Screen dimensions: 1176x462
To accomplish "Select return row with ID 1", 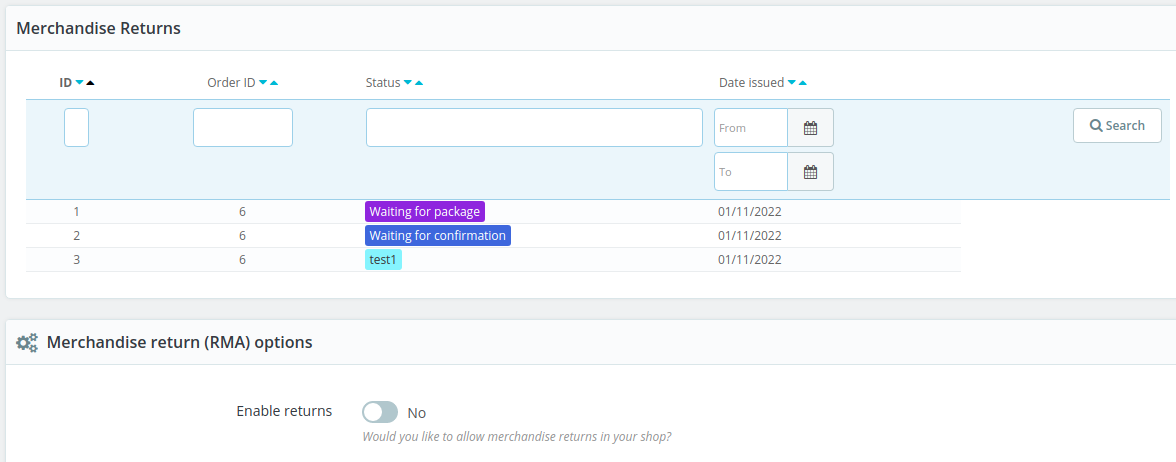I will [x=494, y=212].
